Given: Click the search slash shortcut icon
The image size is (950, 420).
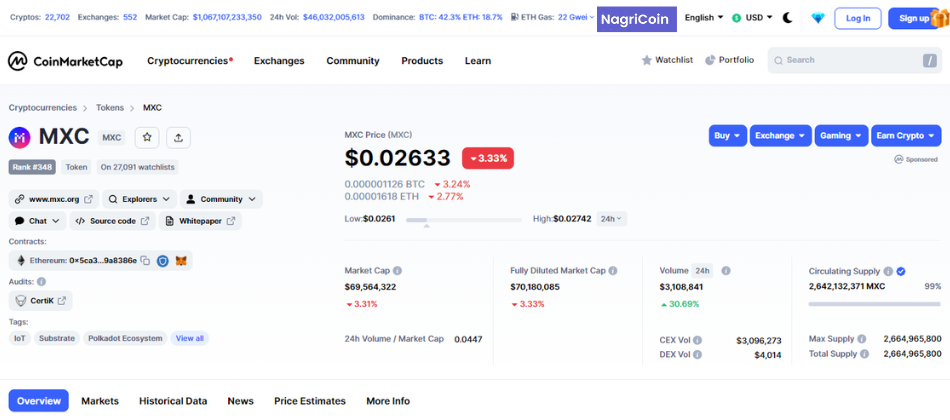Looking at the screenshot, I should click(x=929, y=61).
